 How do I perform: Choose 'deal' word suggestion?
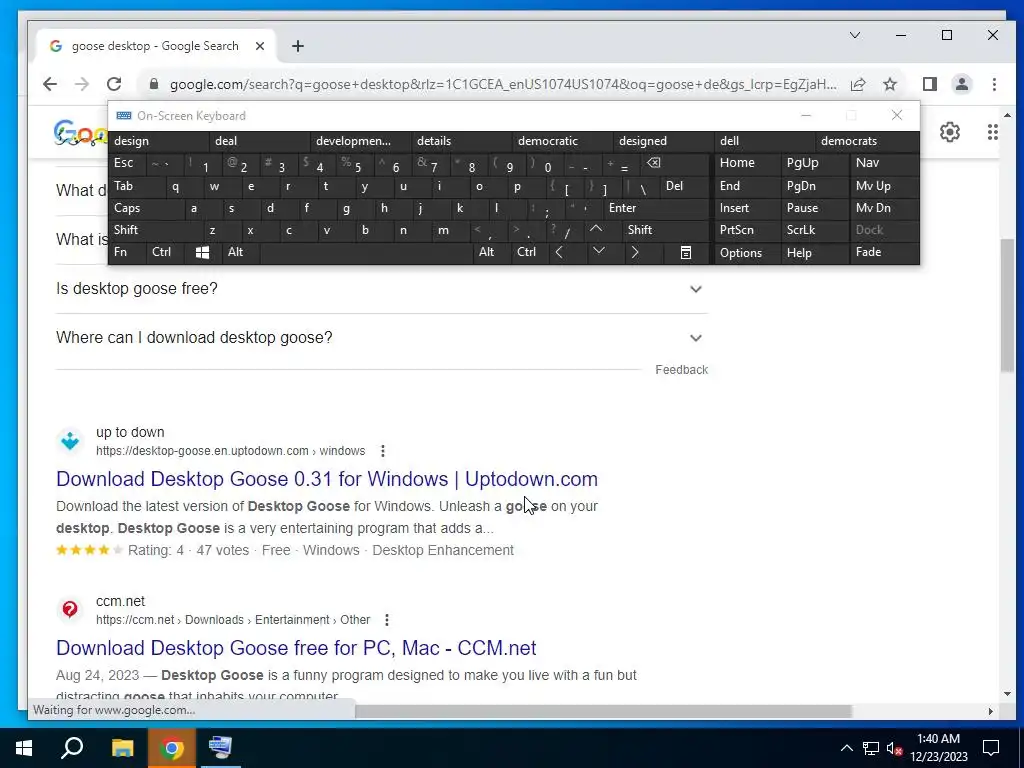(261, 141)
